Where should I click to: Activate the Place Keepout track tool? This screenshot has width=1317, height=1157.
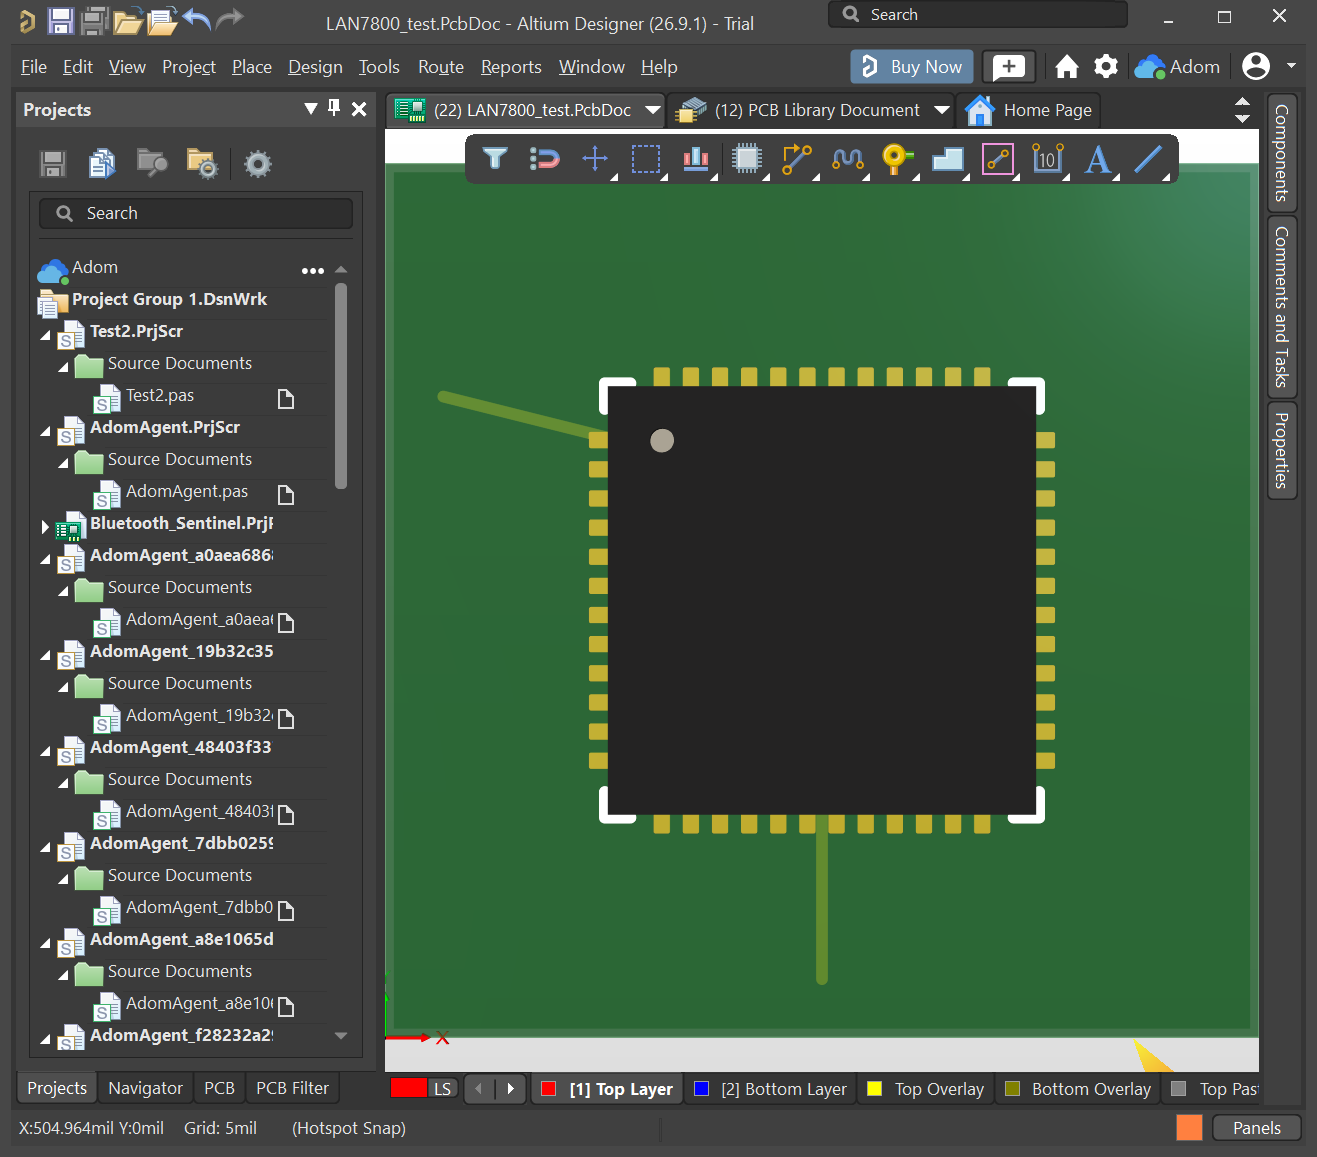998,159
